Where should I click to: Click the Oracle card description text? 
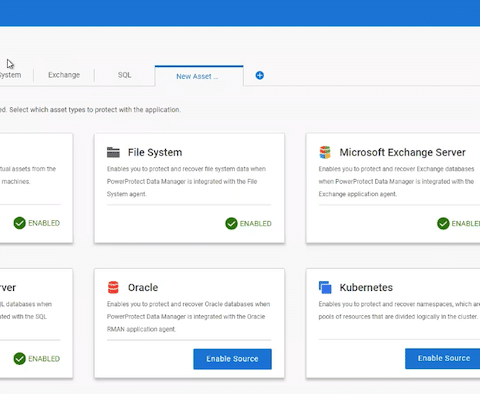point(189,317)
